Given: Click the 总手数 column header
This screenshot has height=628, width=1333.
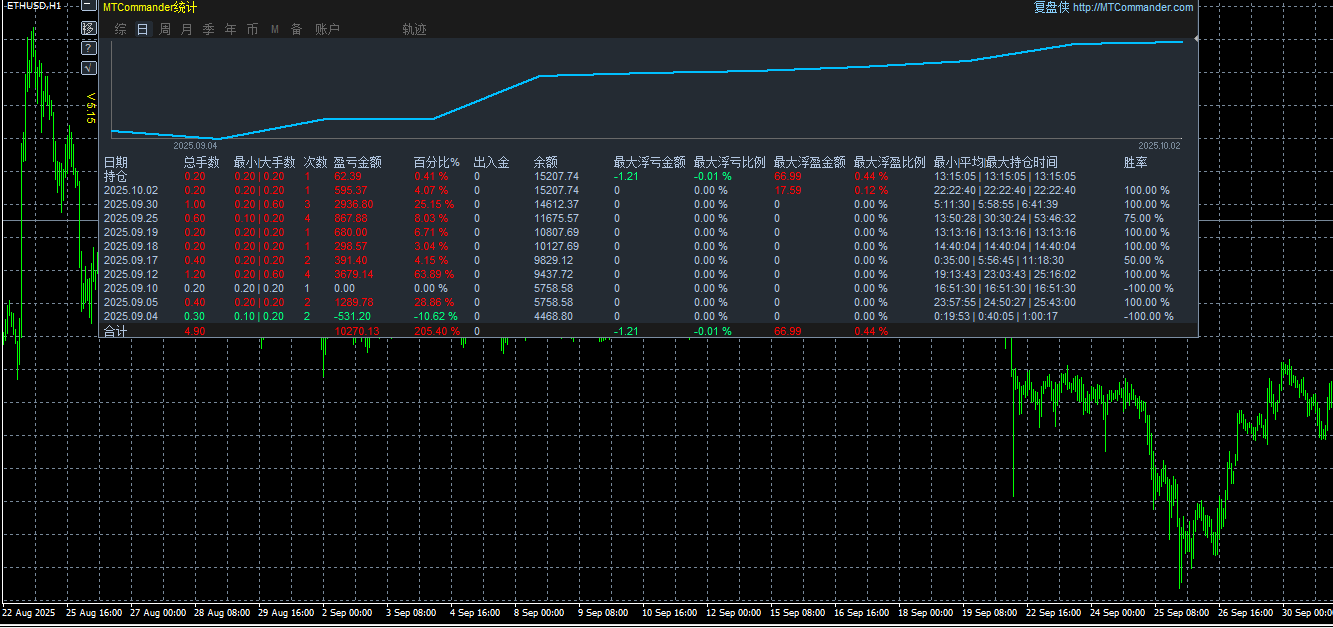Looking at the screenshot, I should pos(202,162).
